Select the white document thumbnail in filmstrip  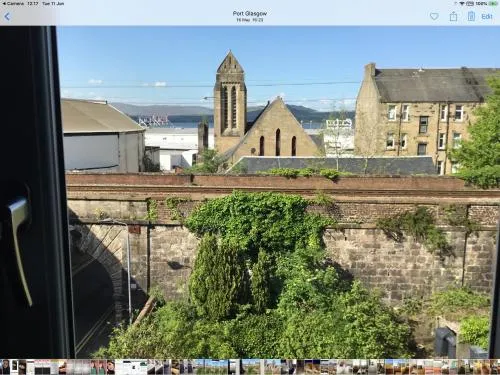[131, 367]
